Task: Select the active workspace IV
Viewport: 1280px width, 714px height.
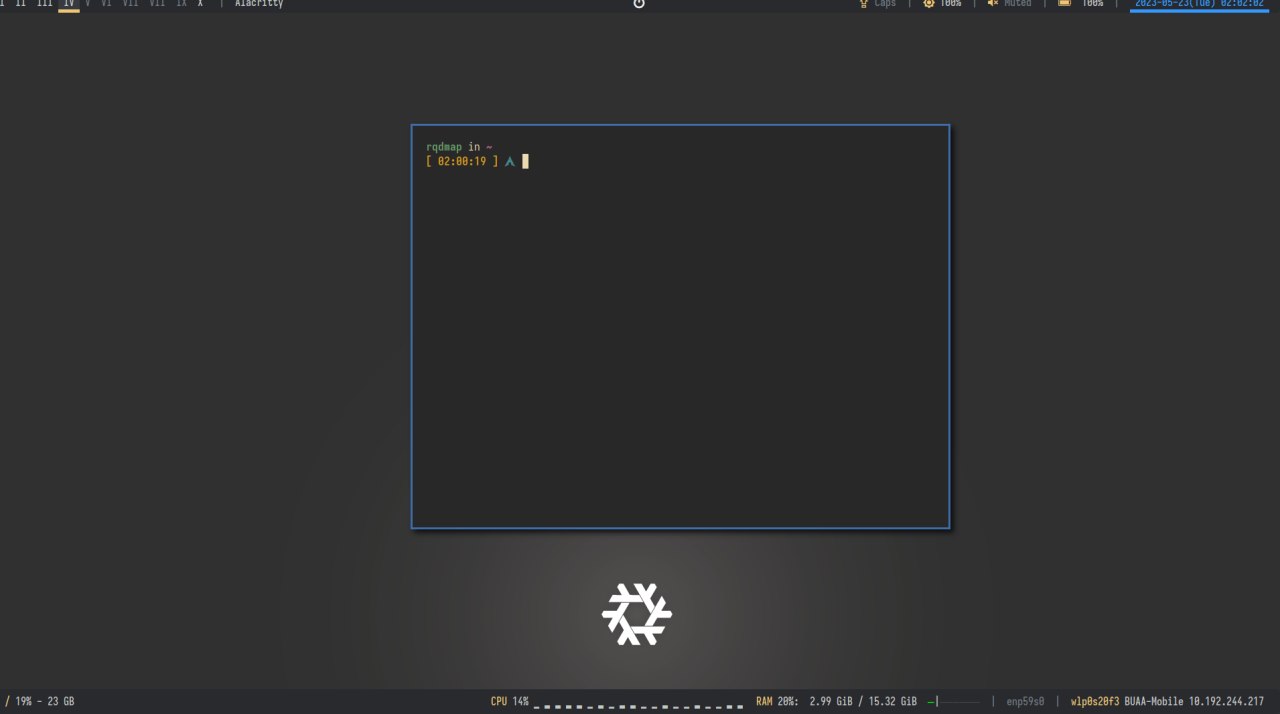Action: click(68, 4)
